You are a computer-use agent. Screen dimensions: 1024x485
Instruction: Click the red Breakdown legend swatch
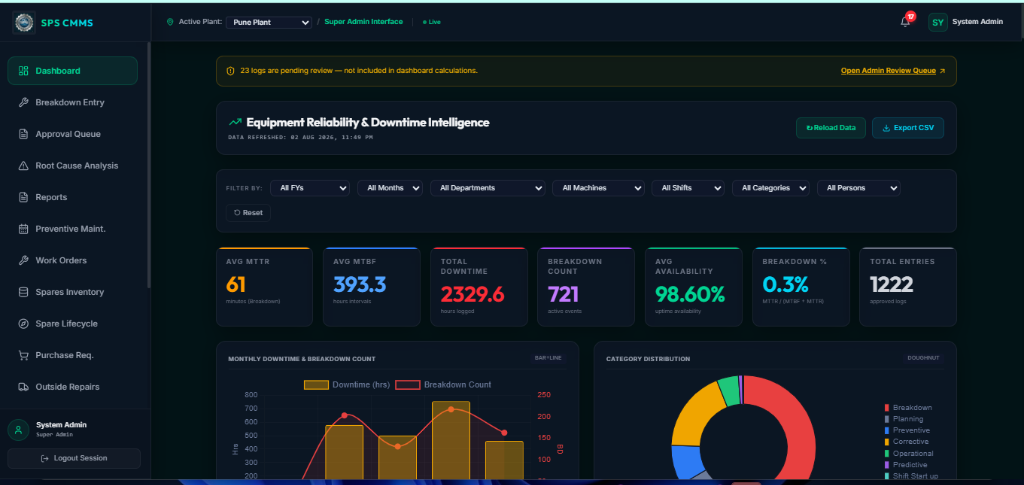(887, 407)
